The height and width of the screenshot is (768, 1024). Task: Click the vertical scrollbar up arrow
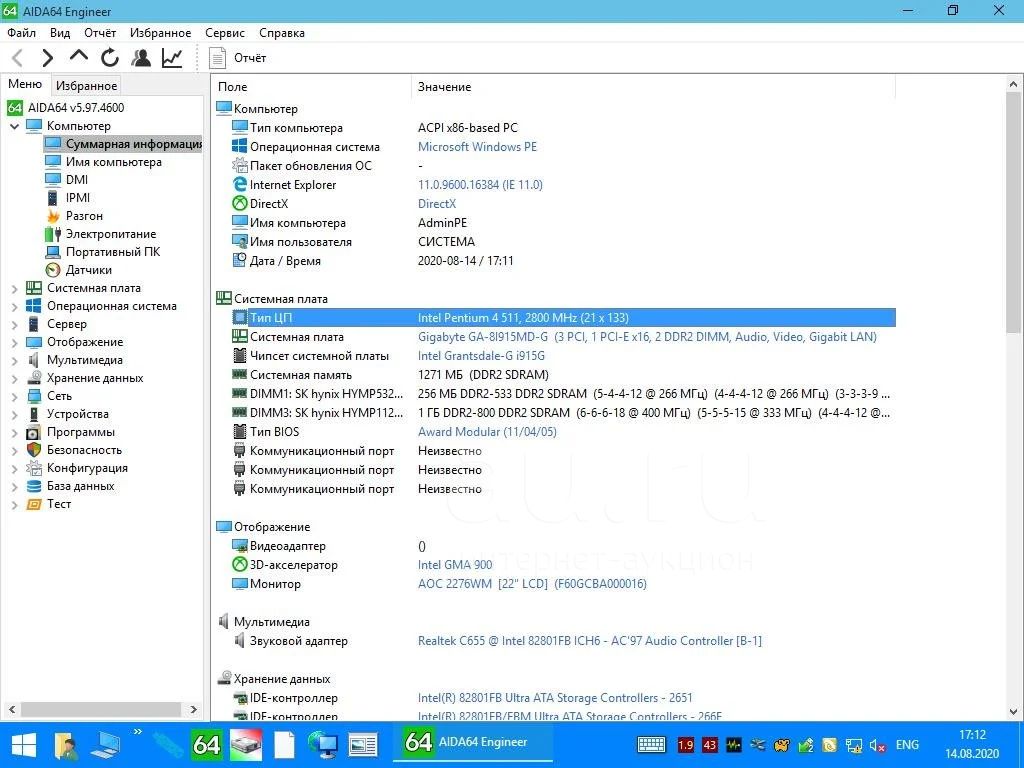pyautogui.click(x=1014, y=85)
